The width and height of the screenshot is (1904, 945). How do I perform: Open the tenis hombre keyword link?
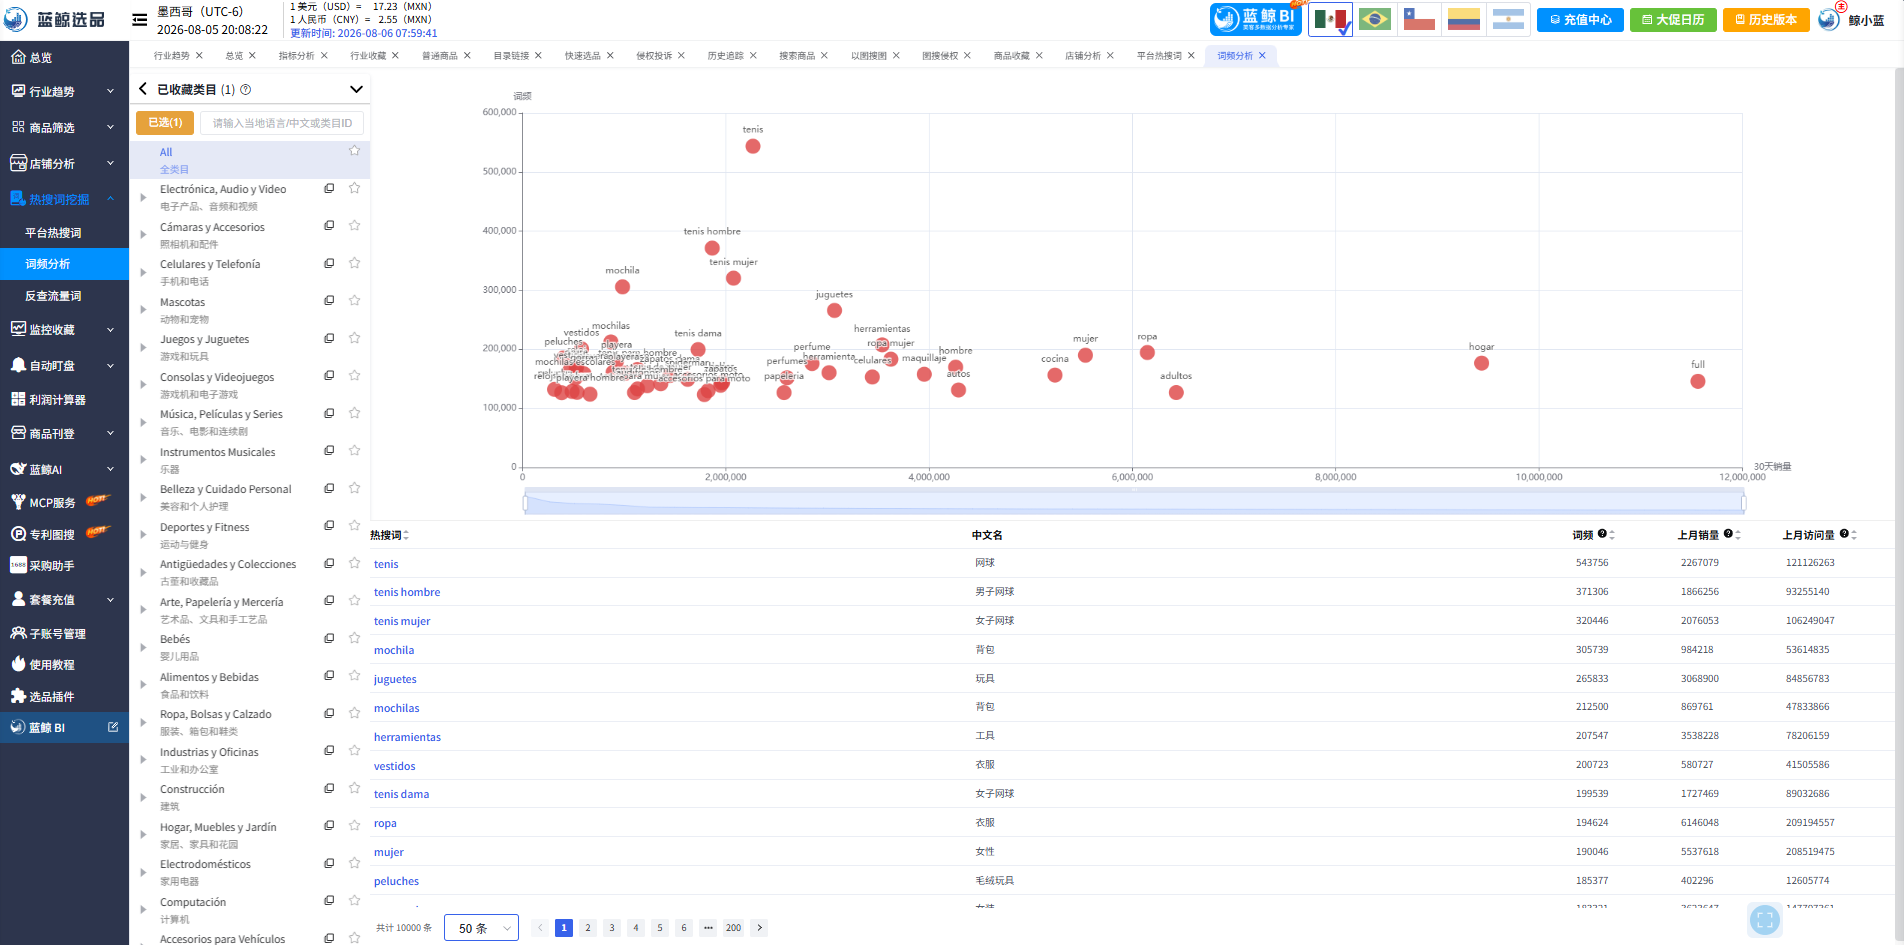point(407,592)
